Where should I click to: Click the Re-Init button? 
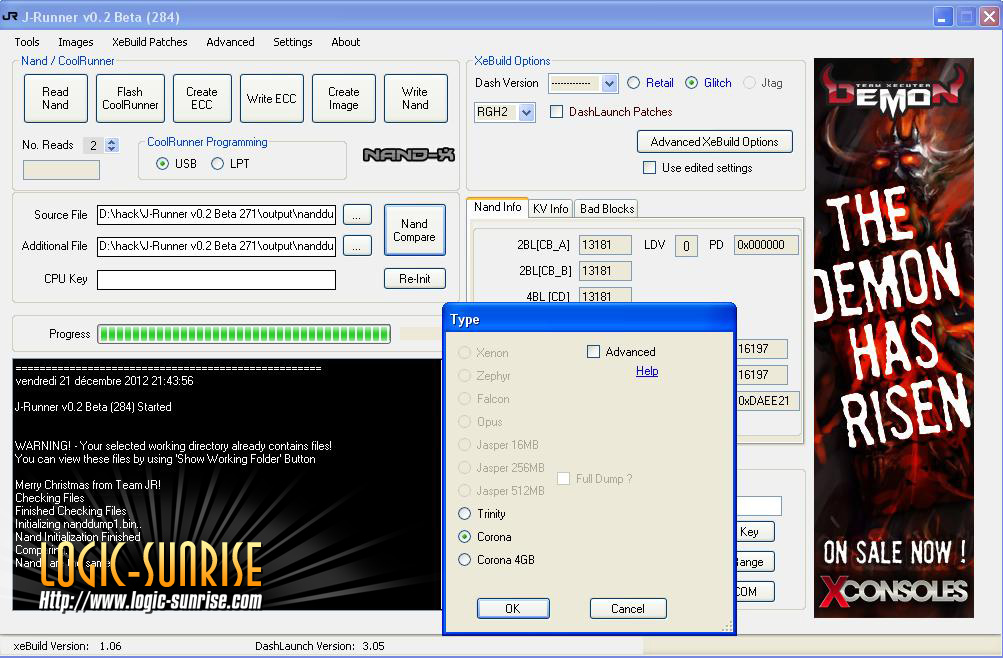click(415, 279)
